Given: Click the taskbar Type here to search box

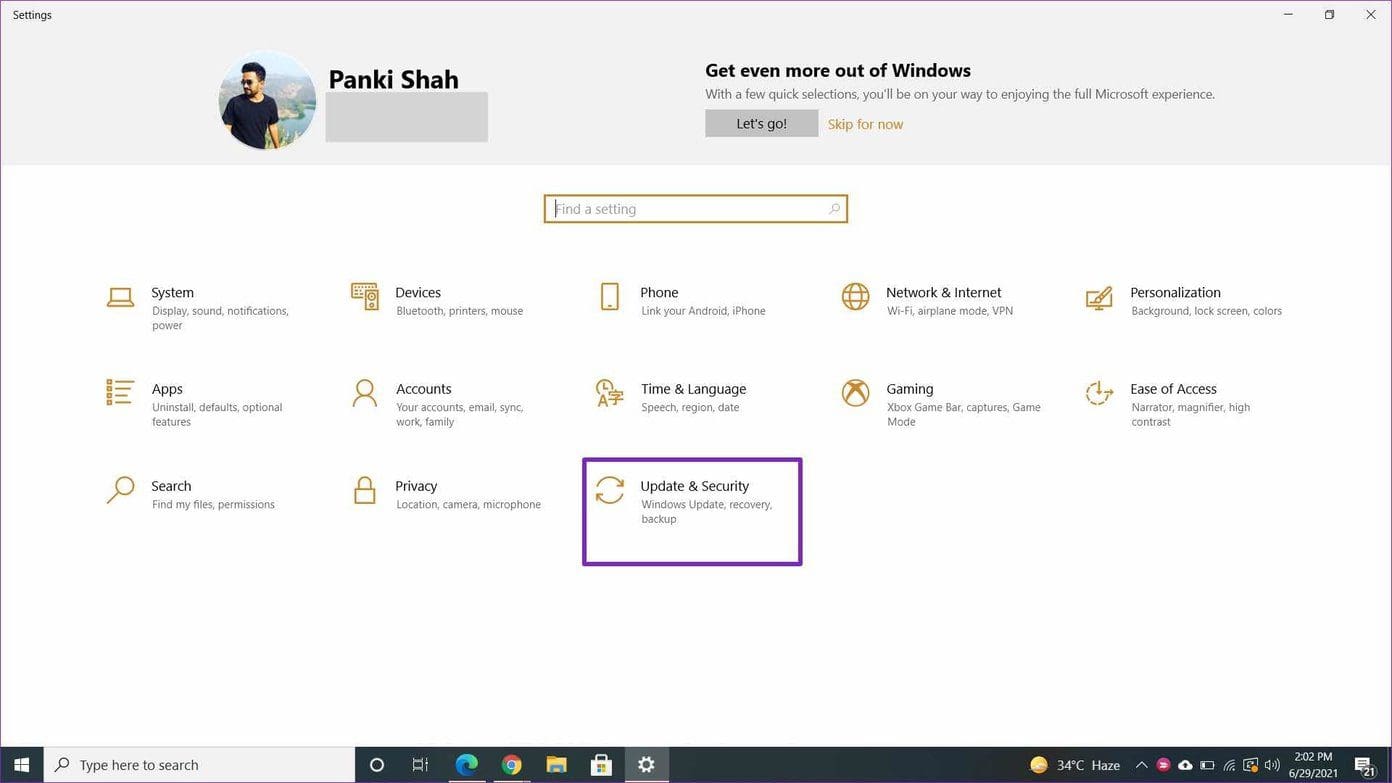Looking at the screenshot, I should pyautogui.click(x=199, y=765).
